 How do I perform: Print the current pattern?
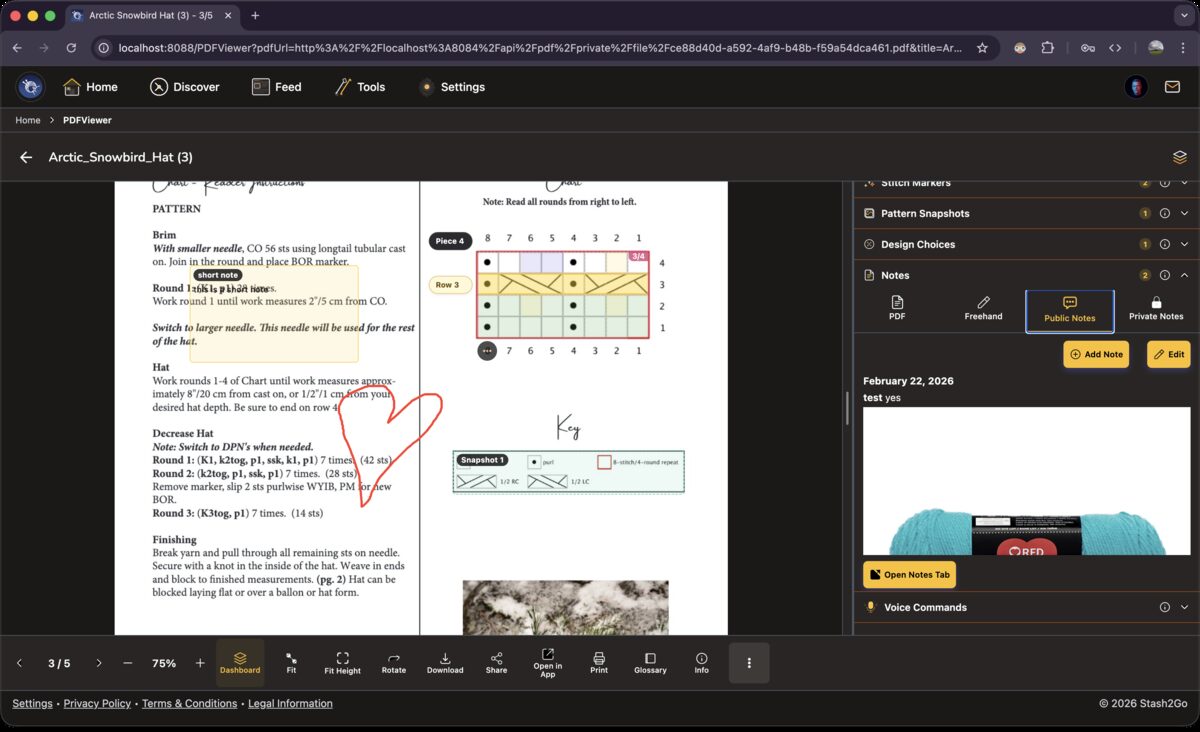point(599,662)
